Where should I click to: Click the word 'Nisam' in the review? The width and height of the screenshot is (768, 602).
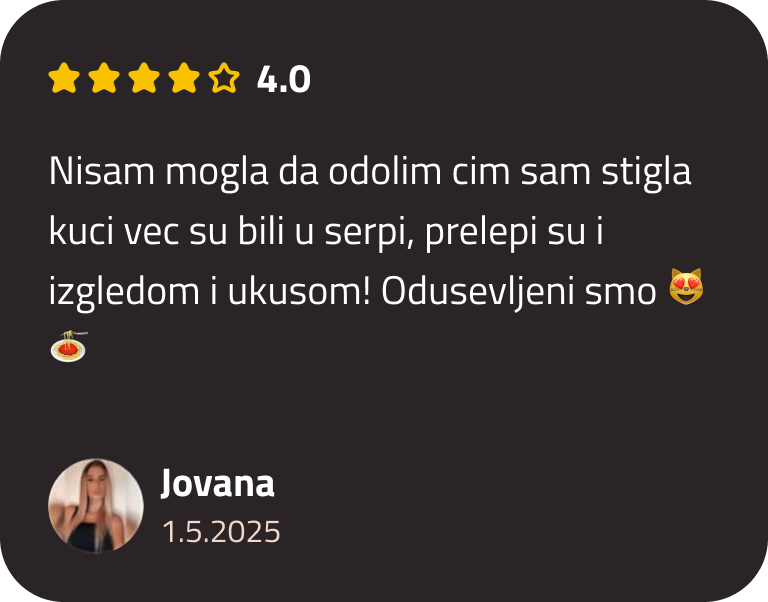[102, 171]
